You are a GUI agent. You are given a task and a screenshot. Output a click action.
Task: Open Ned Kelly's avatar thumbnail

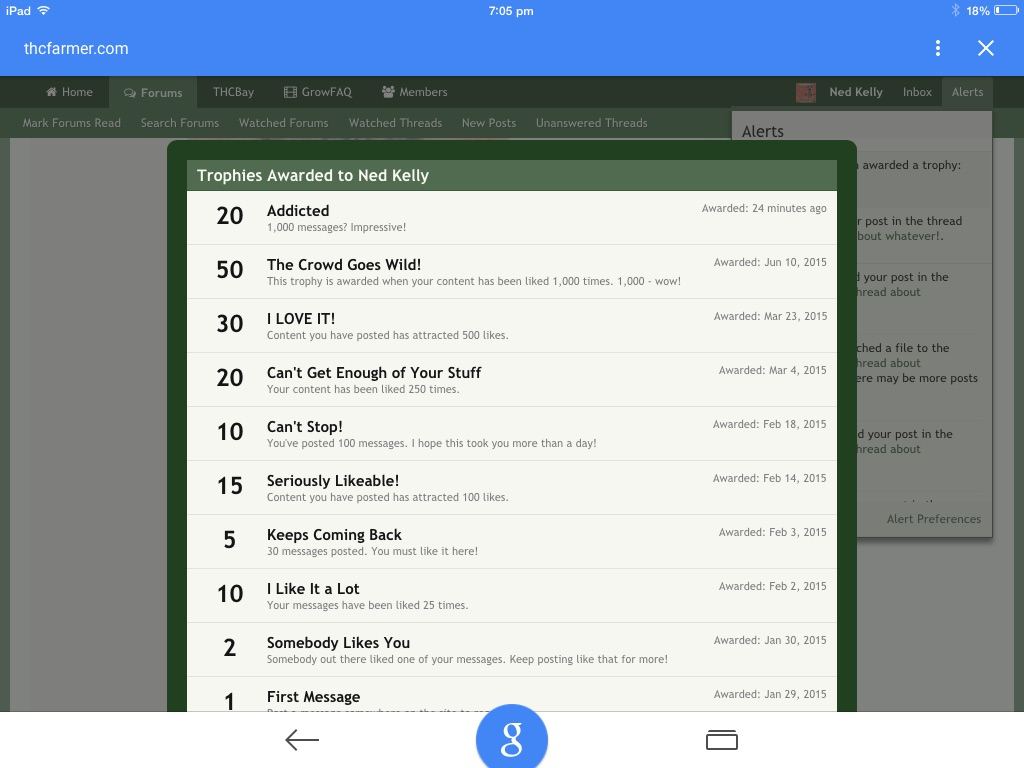click(806, 92)
